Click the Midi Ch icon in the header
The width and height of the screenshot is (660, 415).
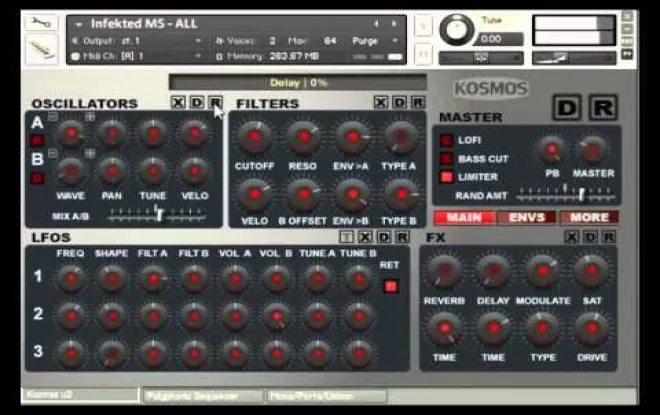point(75,56)
